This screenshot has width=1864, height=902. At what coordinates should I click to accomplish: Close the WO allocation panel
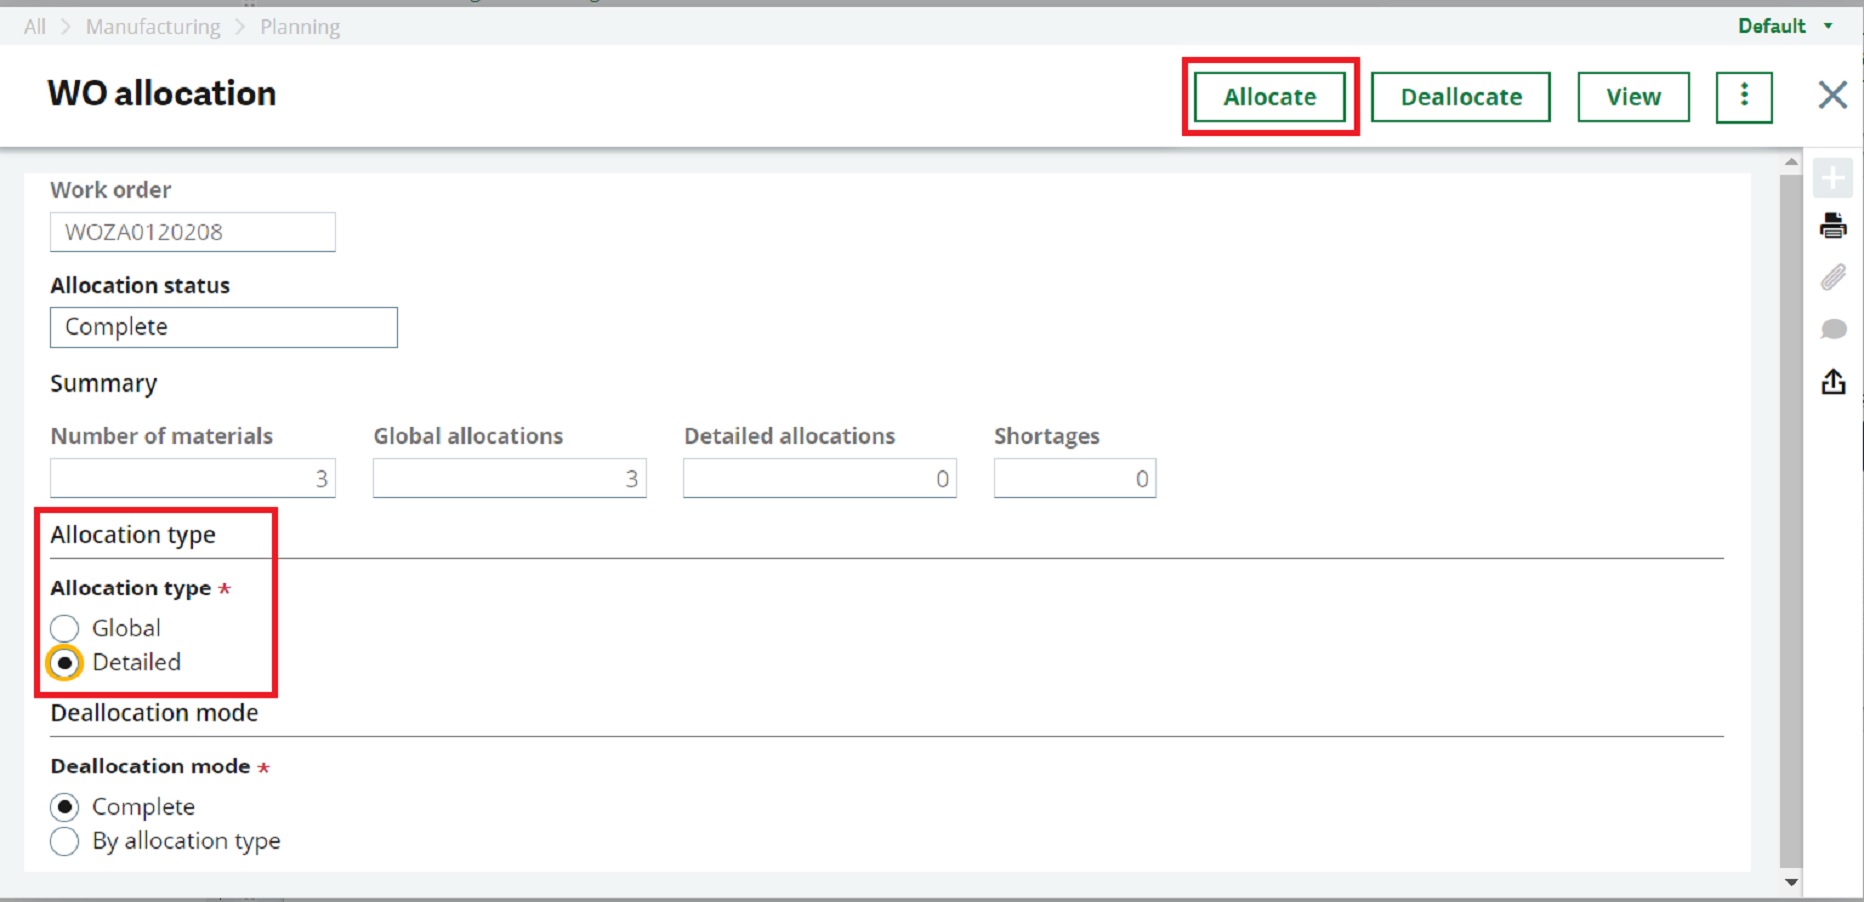click(x=1832, y=95)
